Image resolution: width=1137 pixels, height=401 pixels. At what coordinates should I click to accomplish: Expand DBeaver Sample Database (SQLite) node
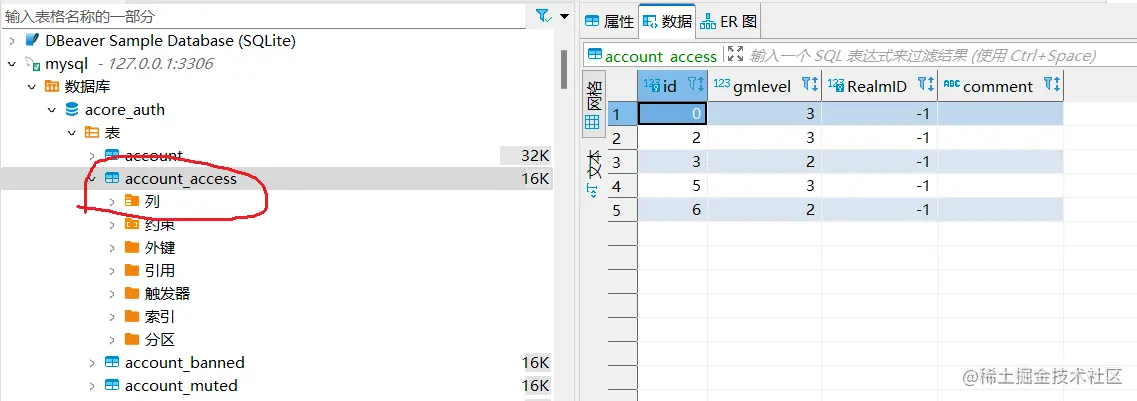[12, 41]
